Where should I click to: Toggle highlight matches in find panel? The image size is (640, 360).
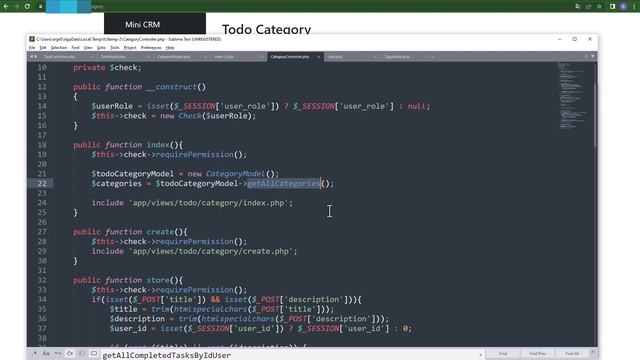tap(93, 353)
